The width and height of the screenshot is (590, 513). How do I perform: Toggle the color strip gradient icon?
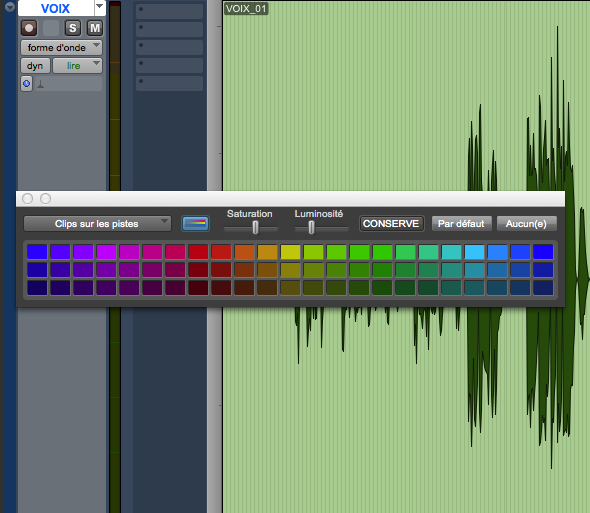pyautogui.click(x=196, y=224)
